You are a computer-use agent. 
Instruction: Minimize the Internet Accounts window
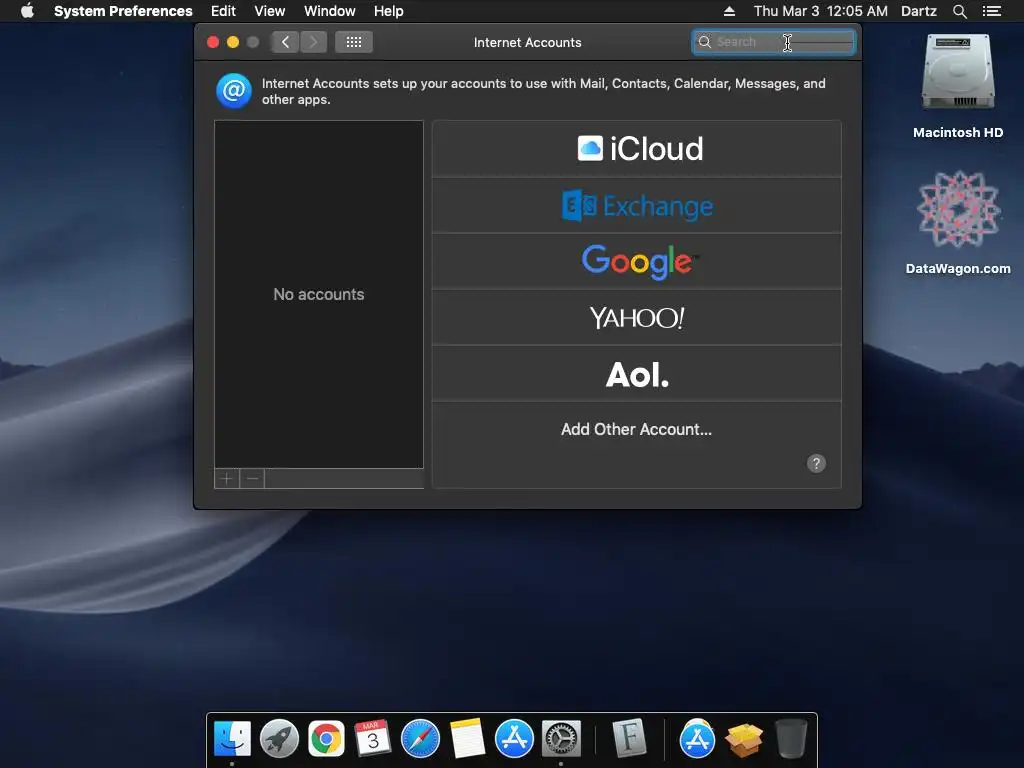(x=232, y=42)
